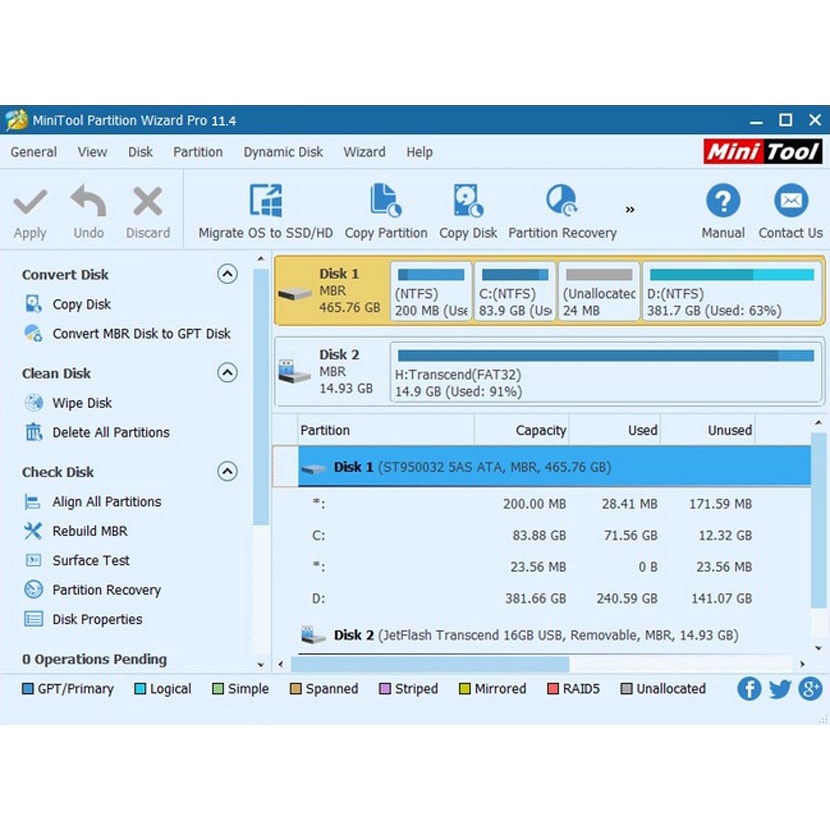The width and height of the screenshot is (830, 830).
Task: Click the Mirrored legend swatch
Action: point(464,689)
